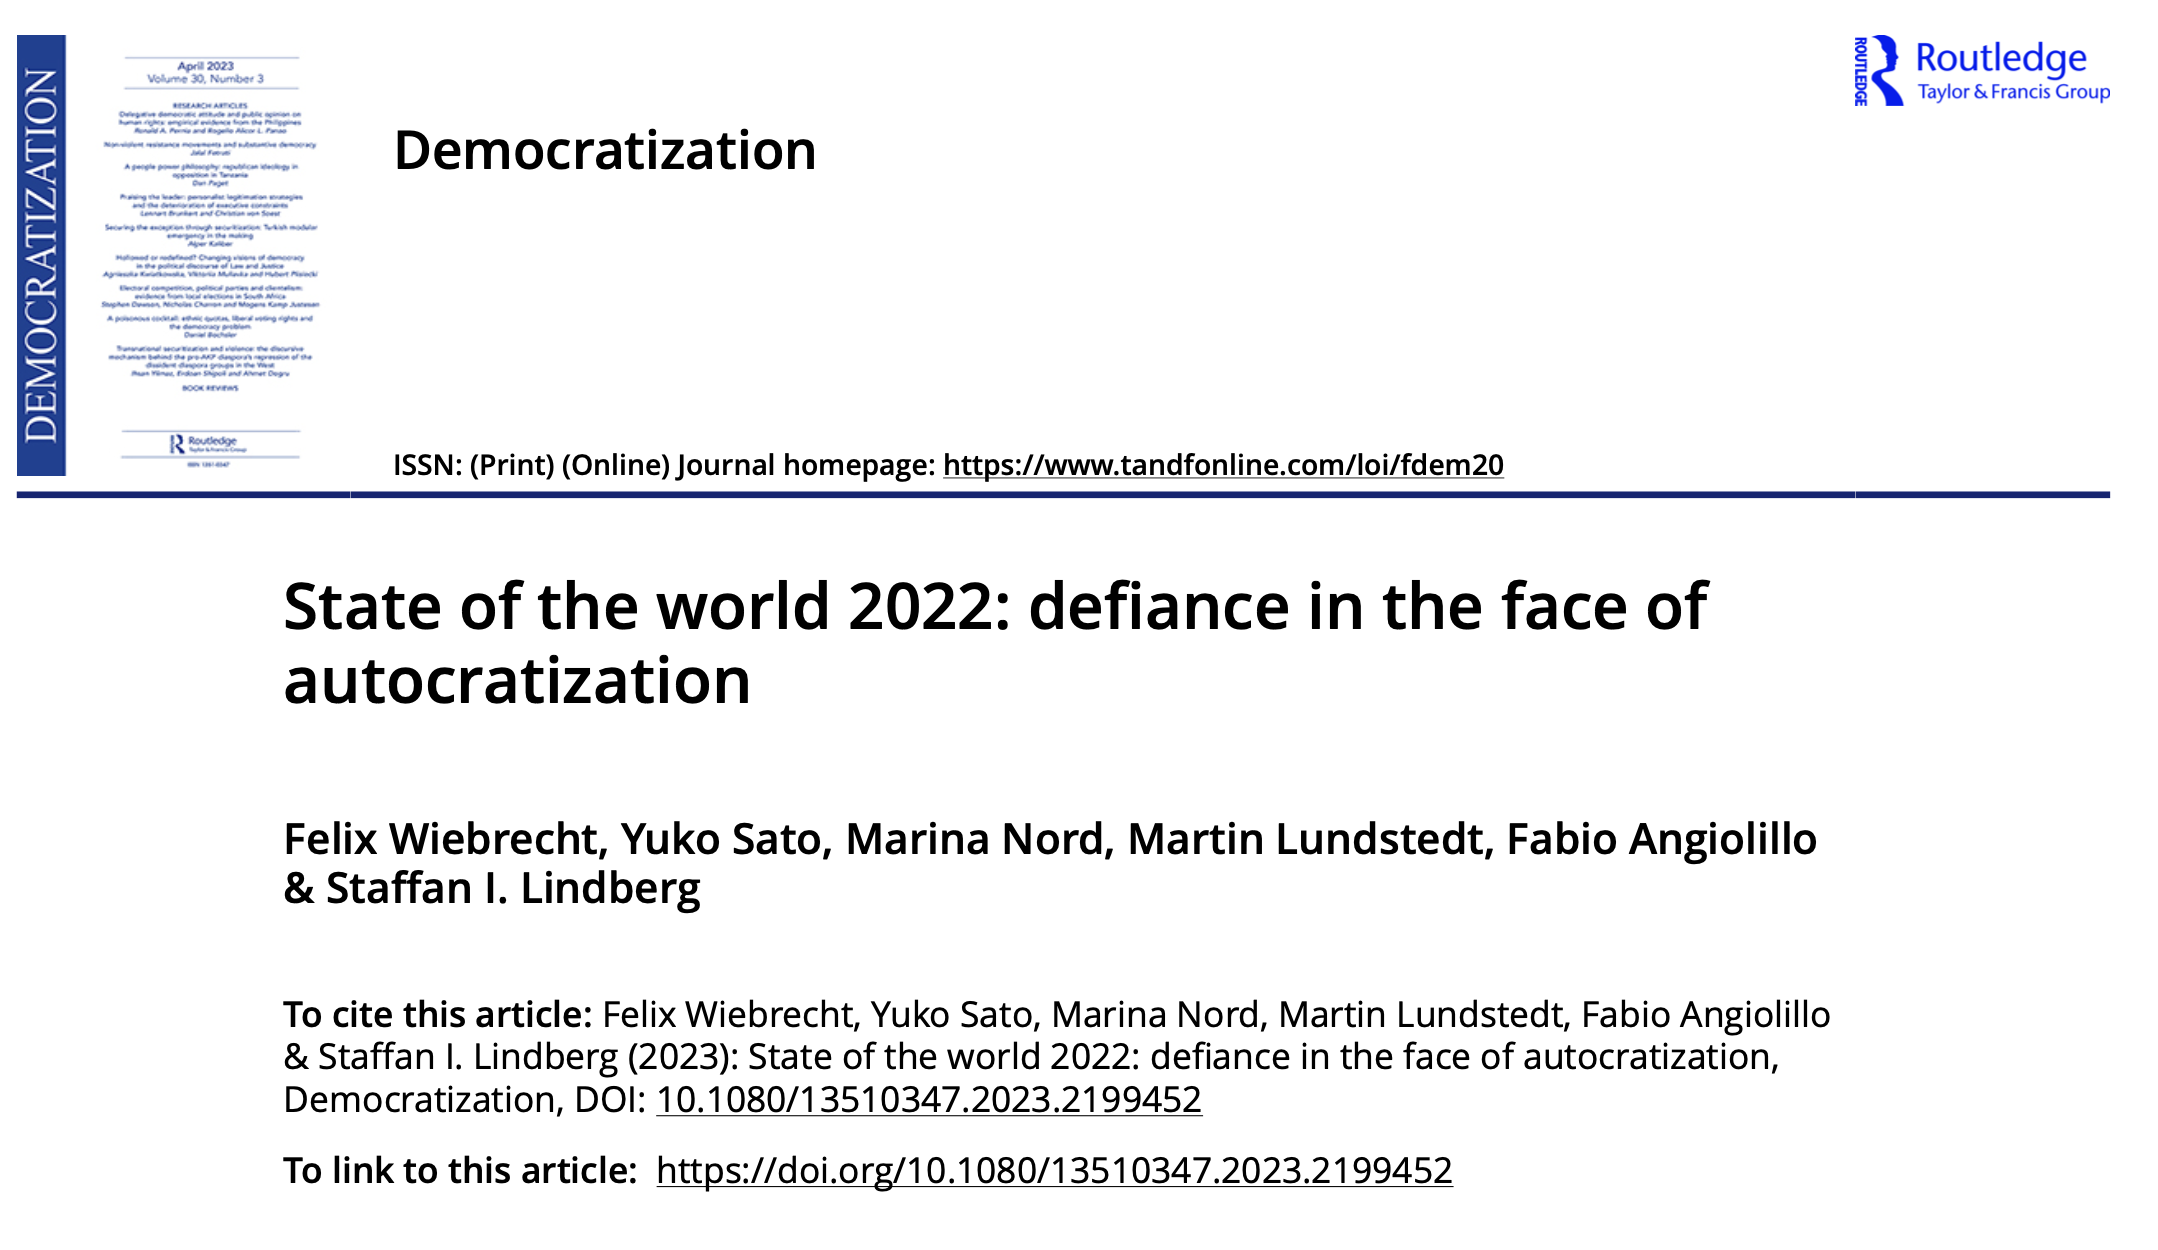
Task: Click 'Felix Wiebrecht' in the bold author list
Action: (x=444, y=839)
